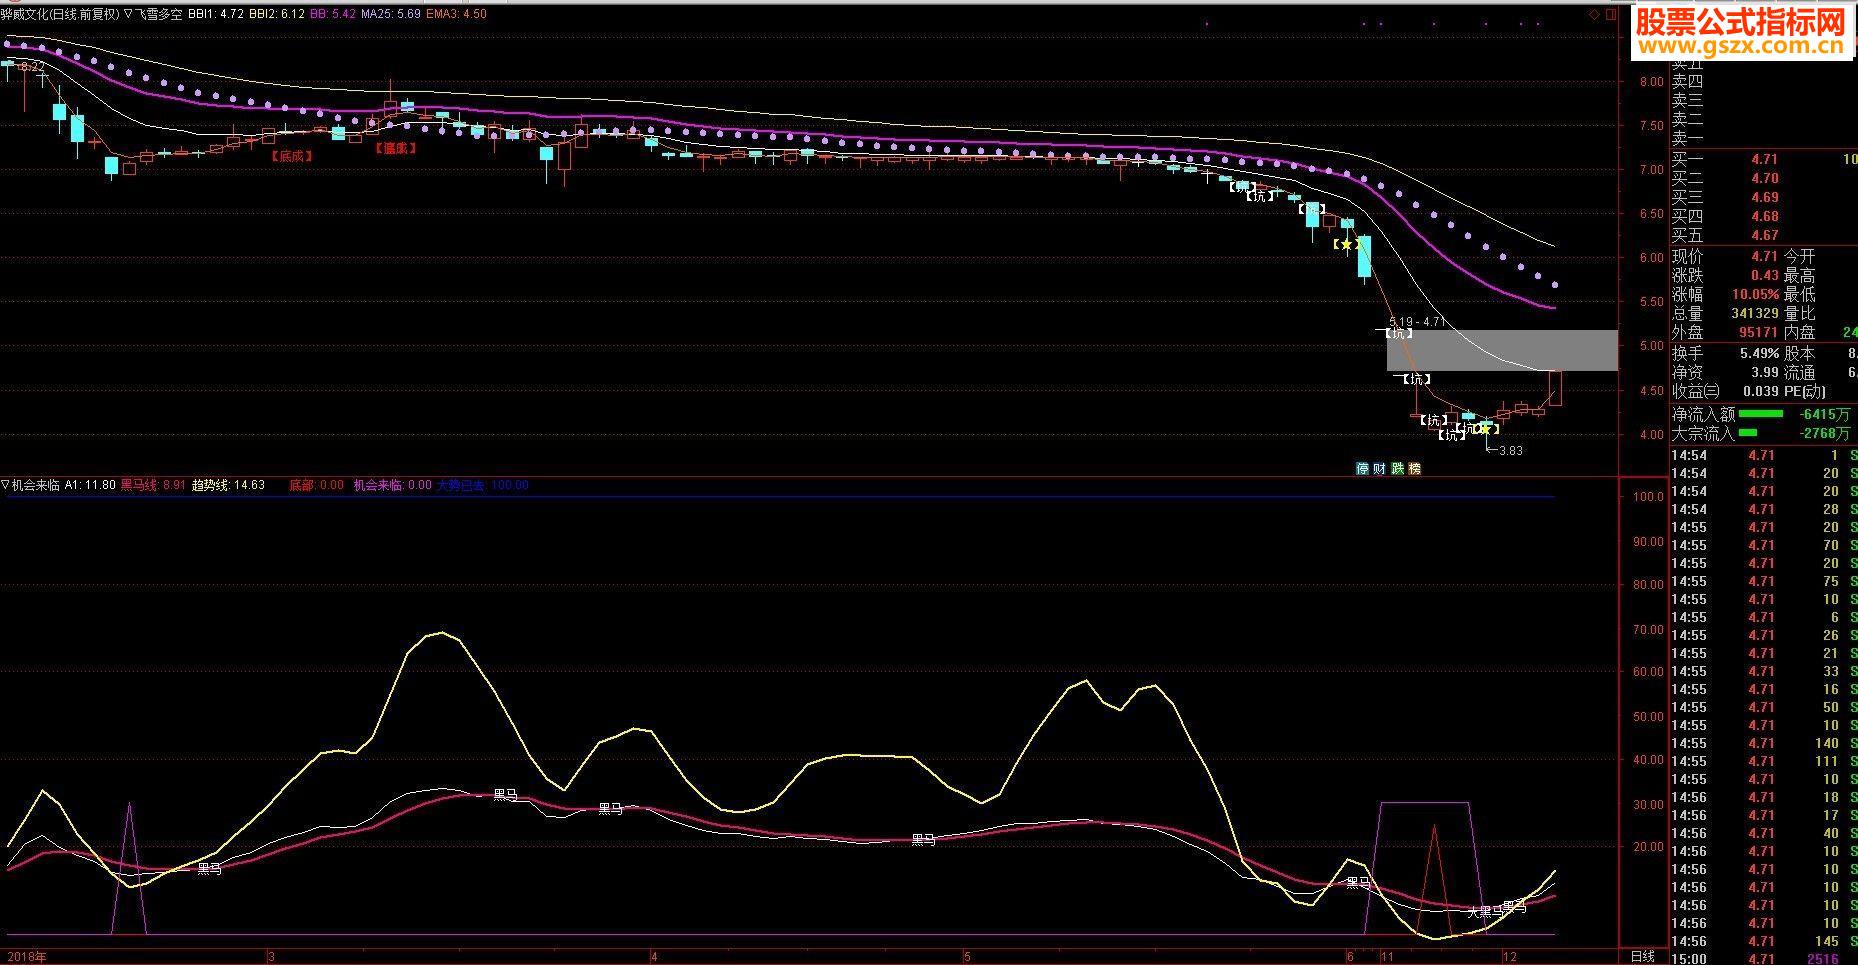Click month 5 marker on time axis
The image size is (1858, 965).
click(x=967, y=957)
